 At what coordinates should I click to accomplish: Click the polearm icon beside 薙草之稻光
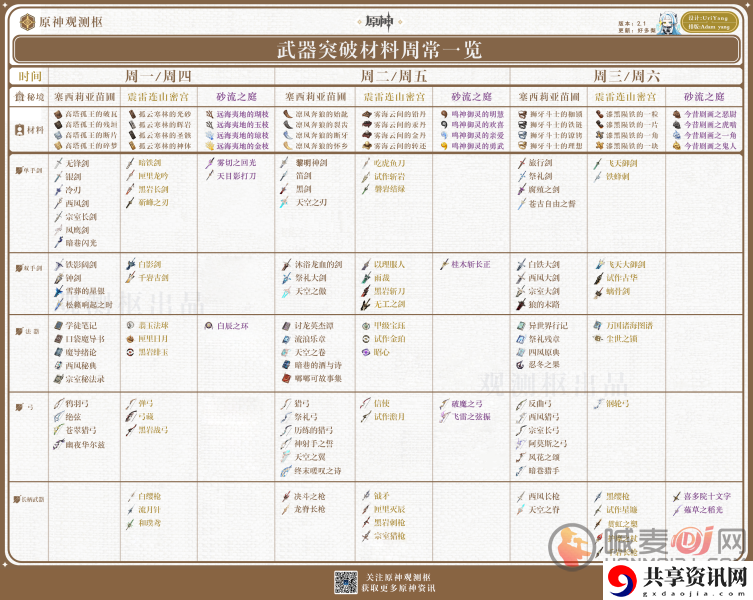tap(677, 510)
